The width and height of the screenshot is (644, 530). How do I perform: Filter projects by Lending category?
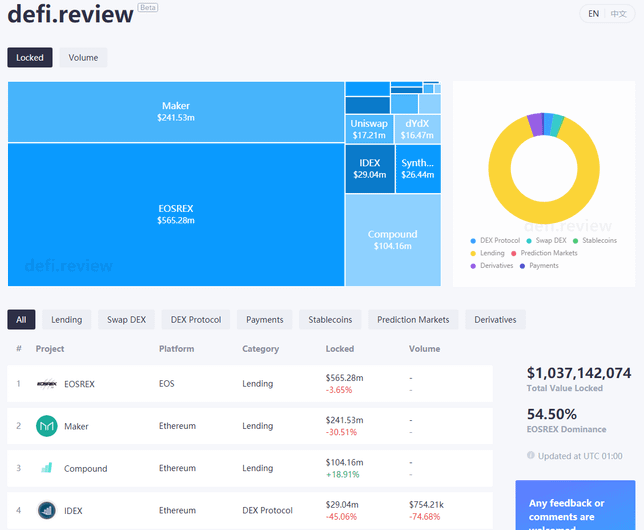(67, 320)
